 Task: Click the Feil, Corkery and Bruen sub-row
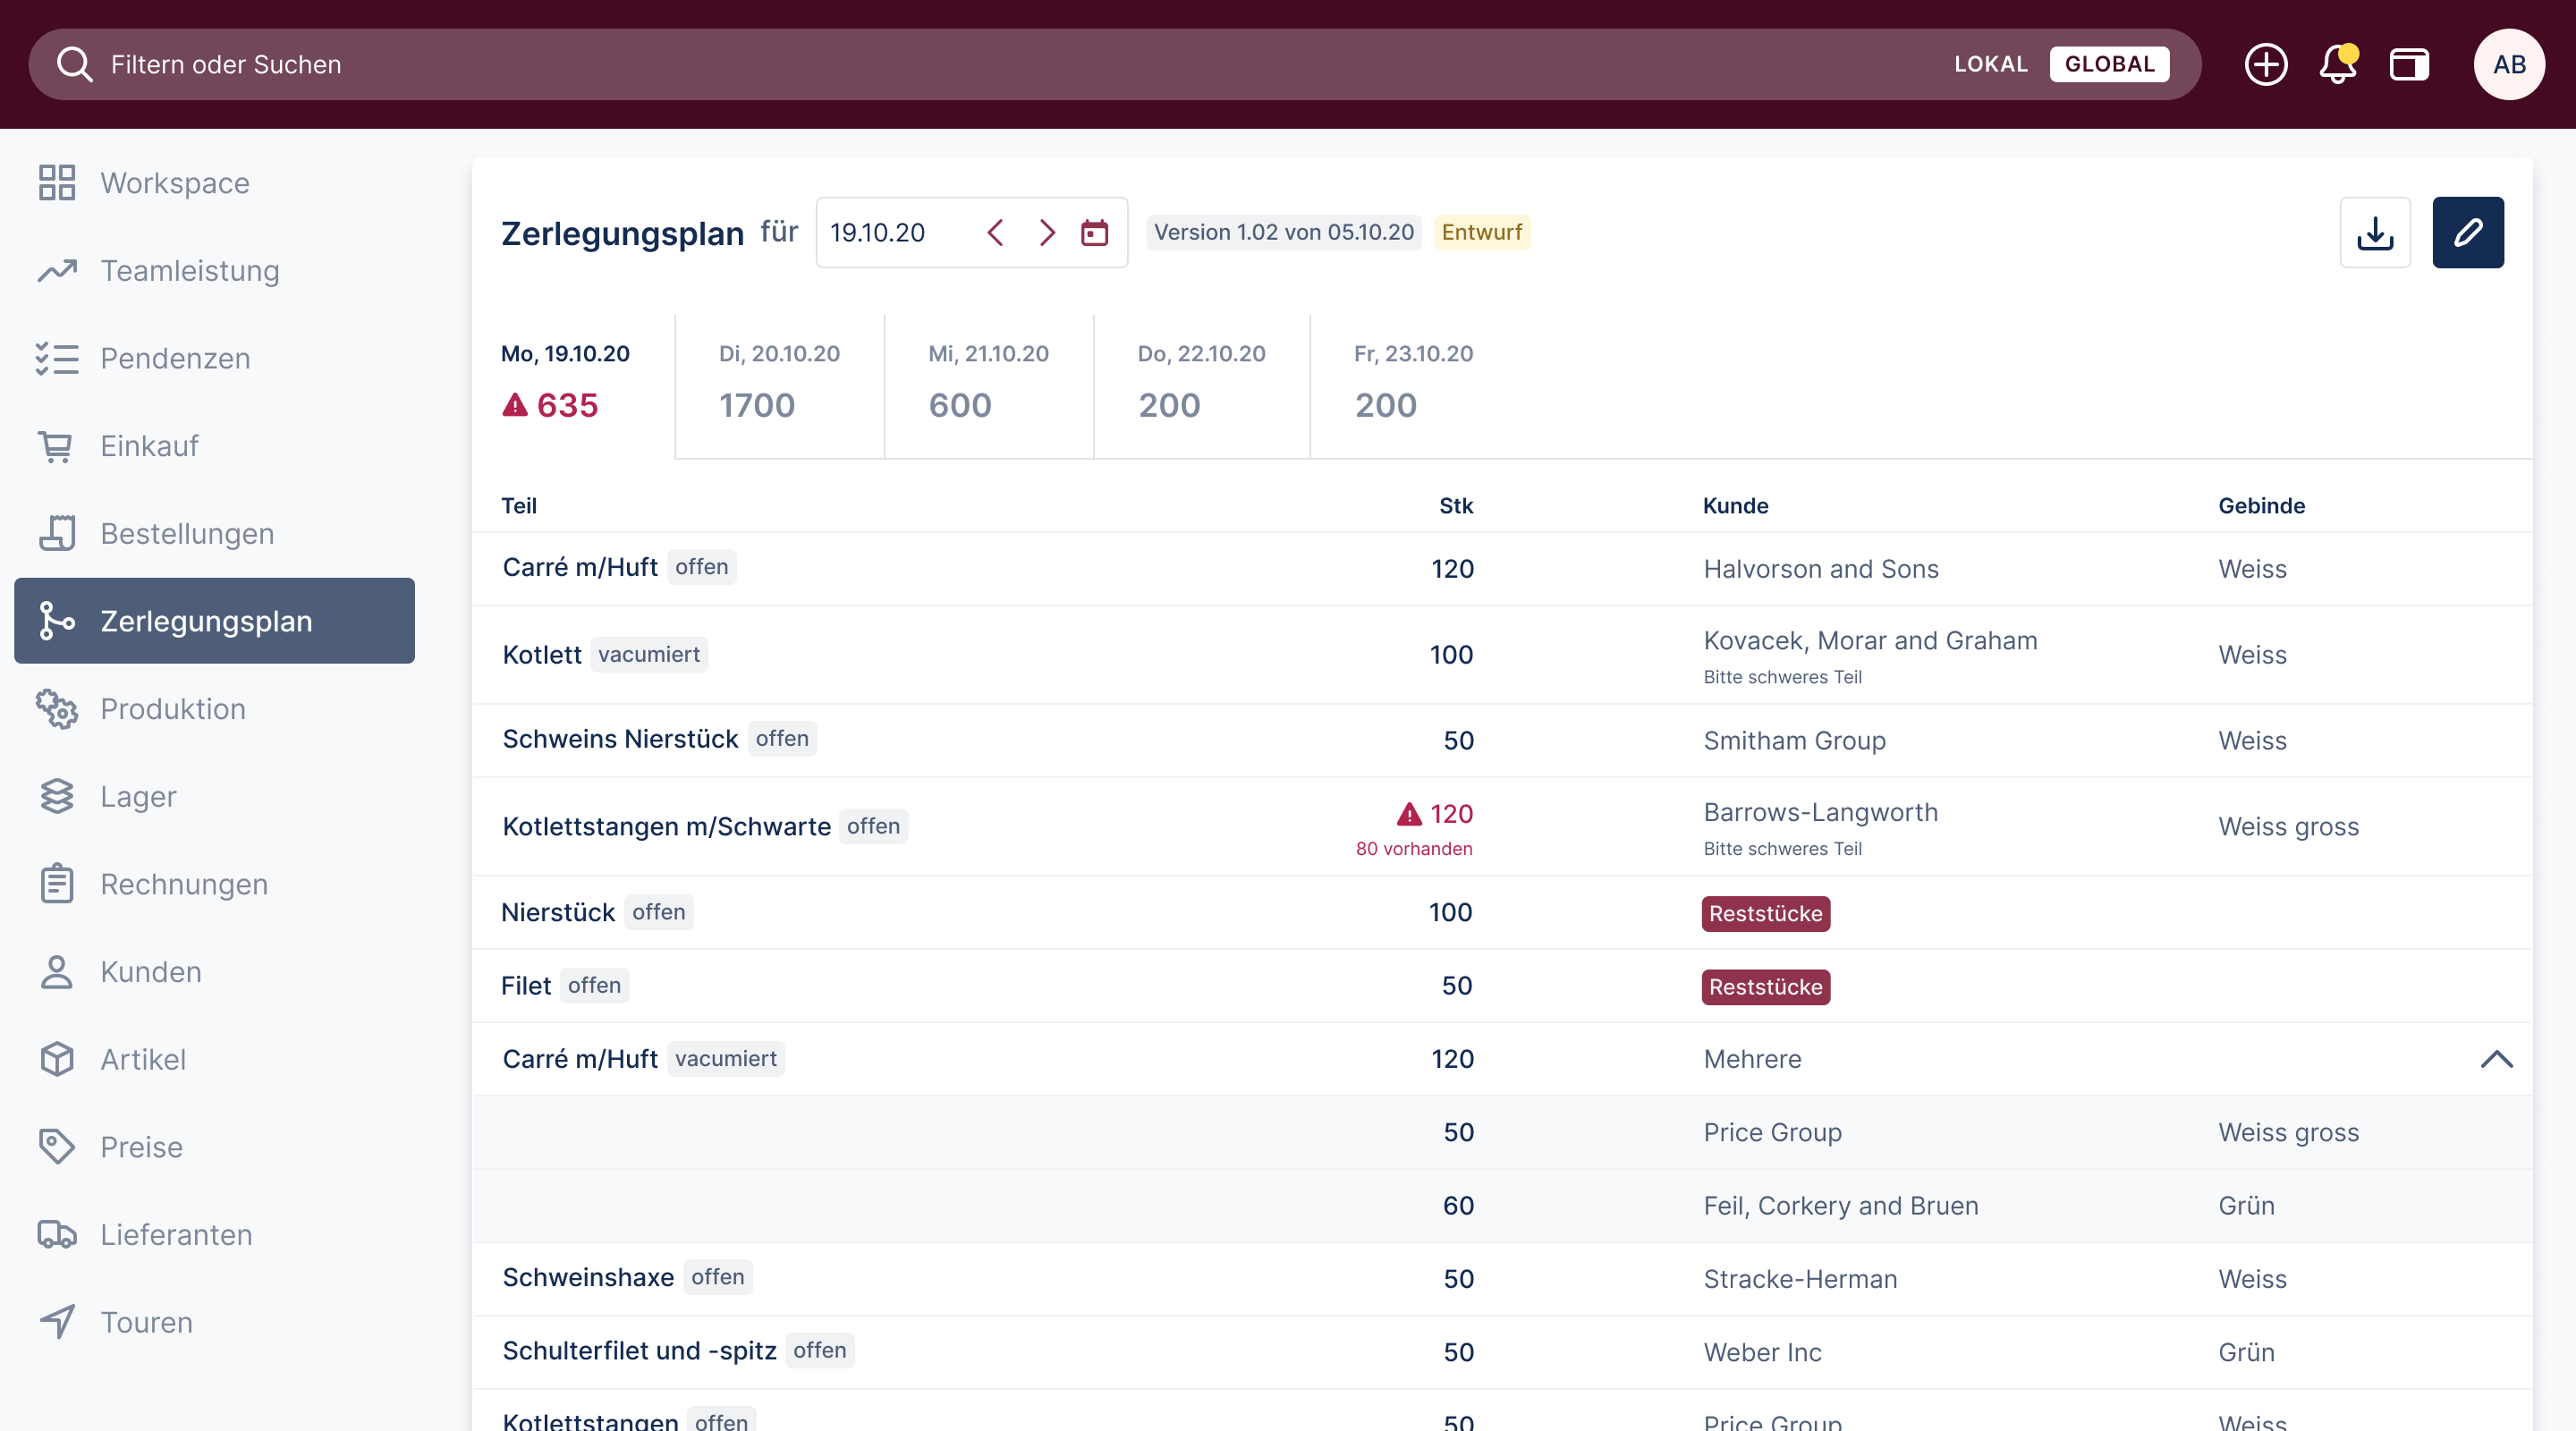[x=1502, y=1206]
